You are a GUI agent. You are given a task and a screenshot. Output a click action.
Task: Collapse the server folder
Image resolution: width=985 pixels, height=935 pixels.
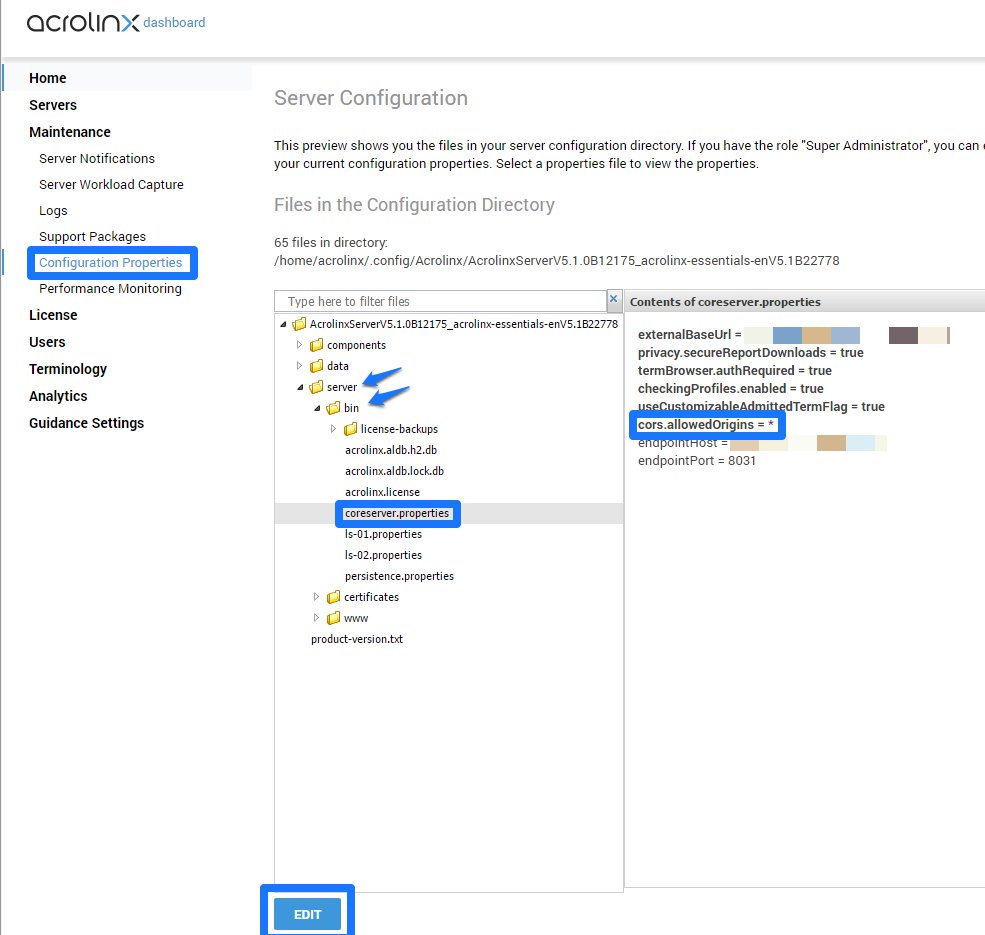[x=300, y=387]
